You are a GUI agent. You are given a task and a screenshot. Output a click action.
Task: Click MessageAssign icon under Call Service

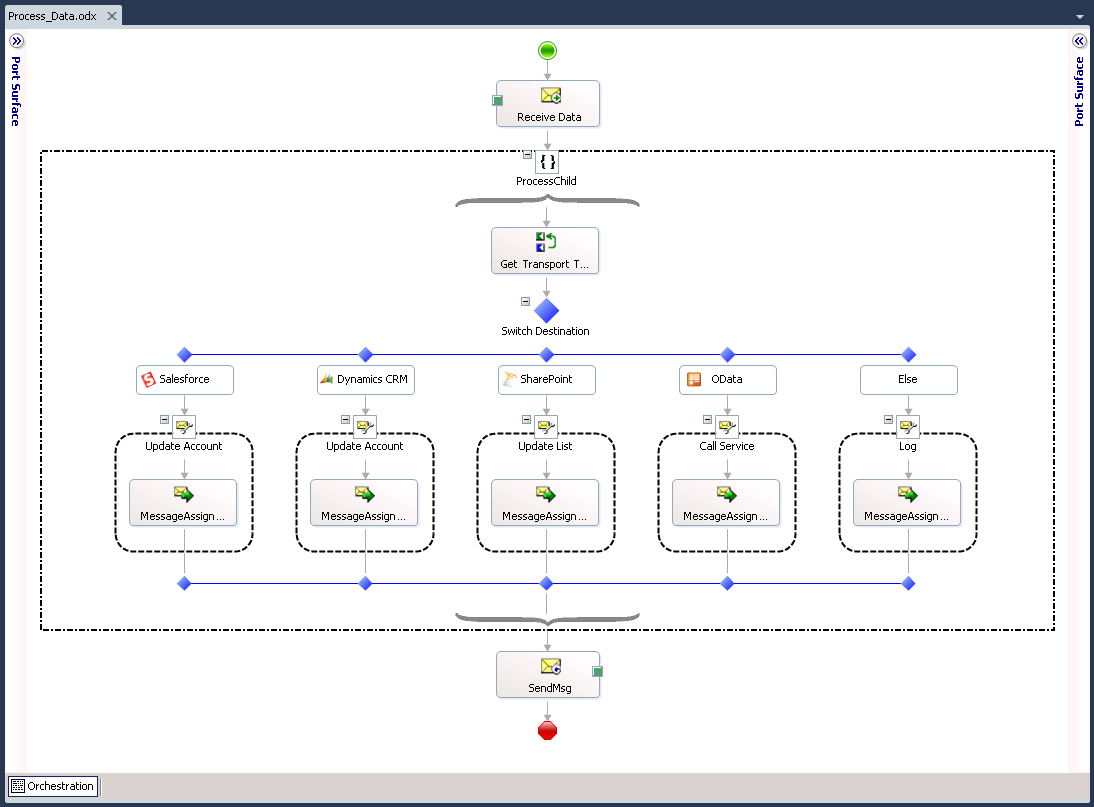726,494
